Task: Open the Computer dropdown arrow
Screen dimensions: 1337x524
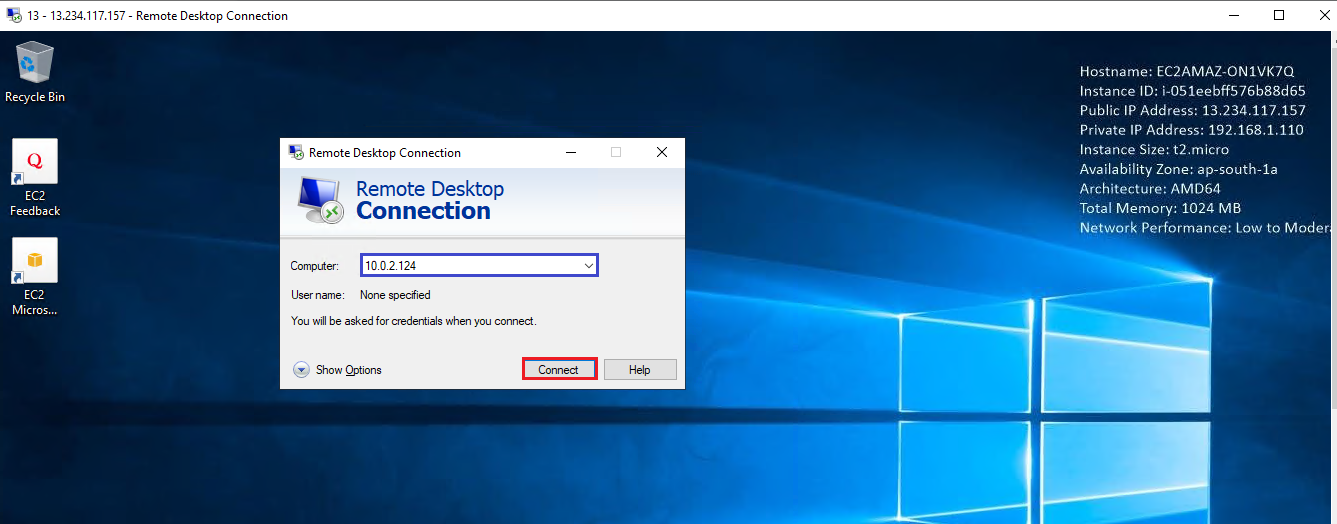Action: pyautogui.click(x=589, y=266)
